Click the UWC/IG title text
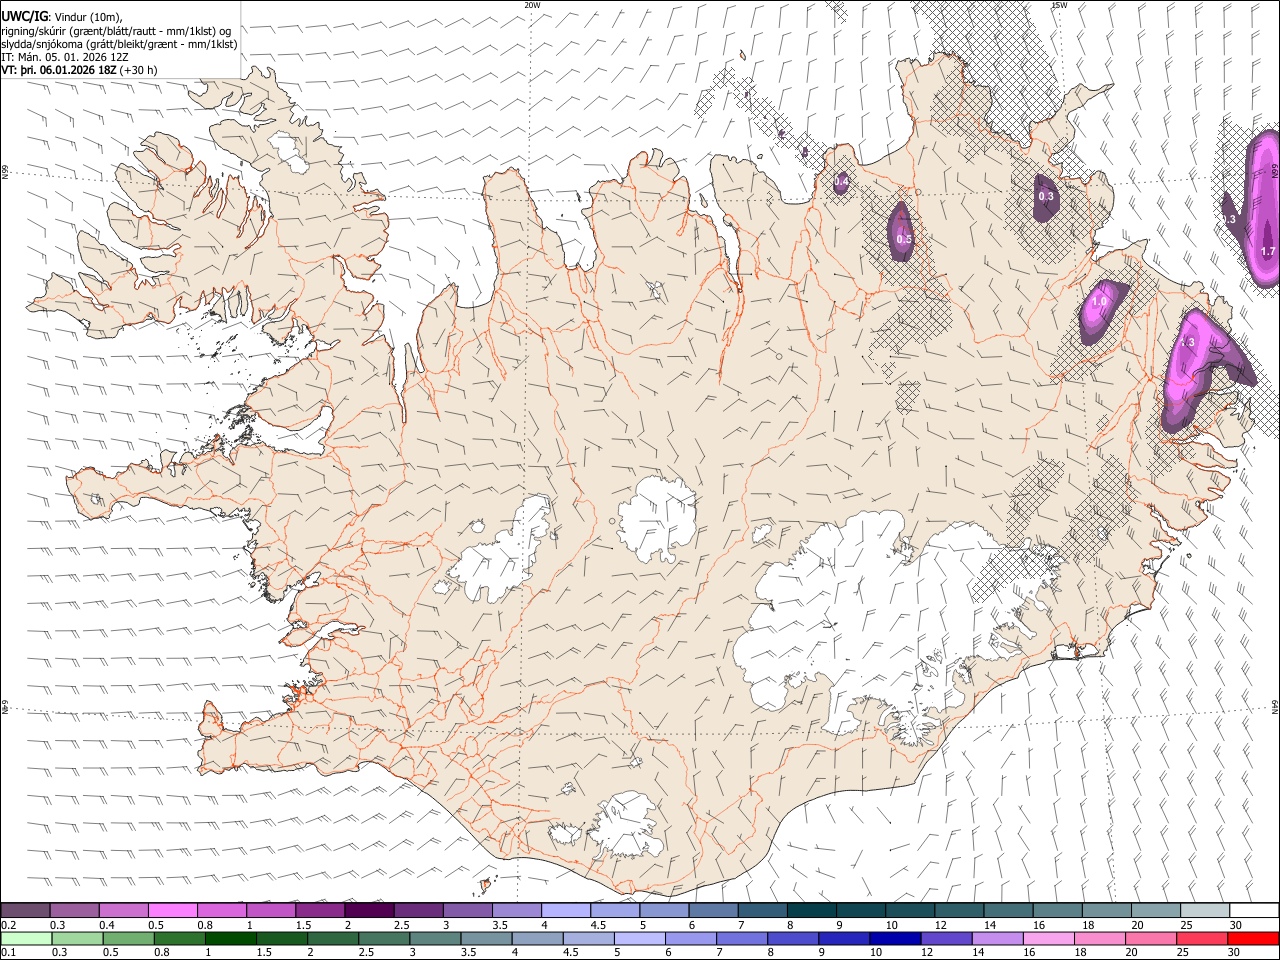The image size is (1280, 960). point(24,15)
